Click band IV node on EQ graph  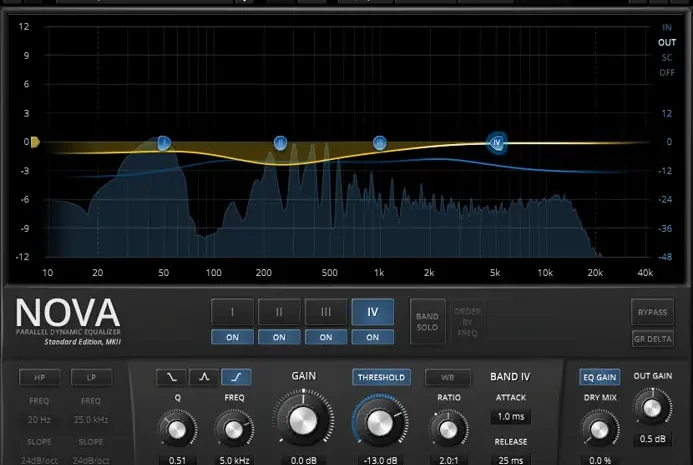(497, 143)
